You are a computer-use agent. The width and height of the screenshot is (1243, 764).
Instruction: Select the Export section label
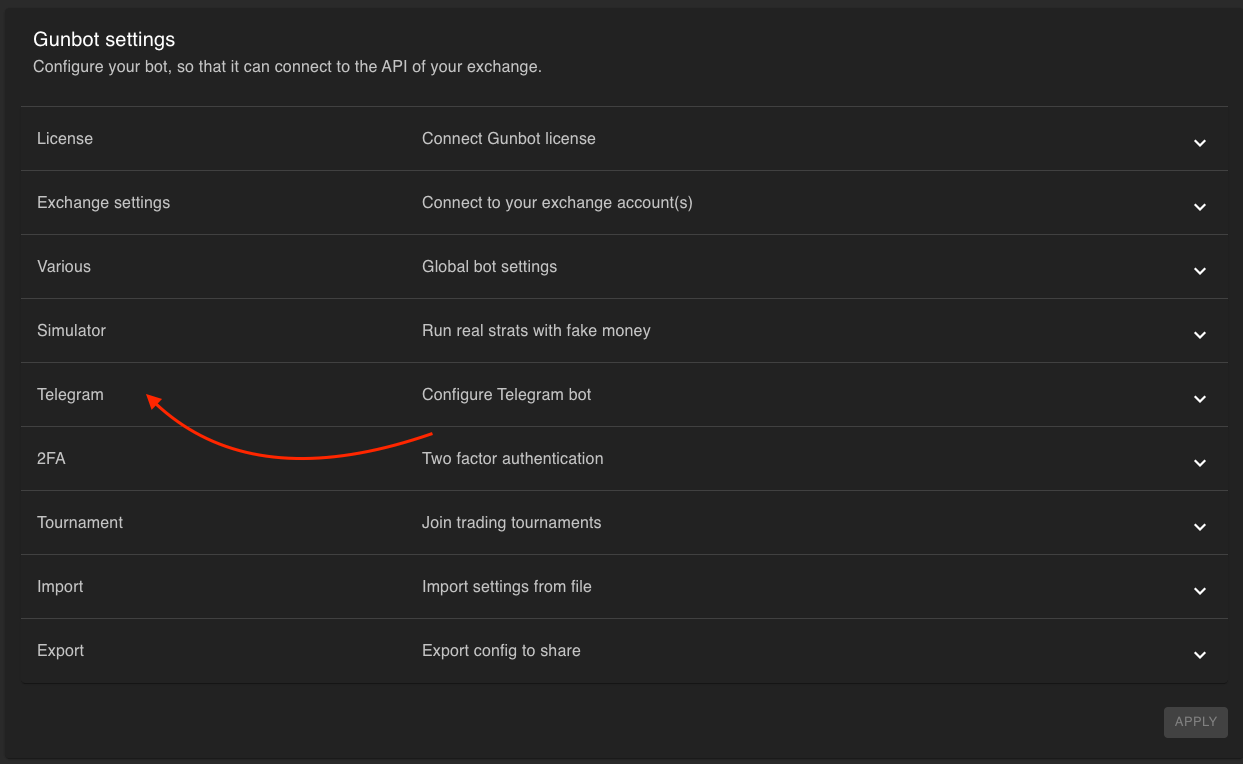click(60, 651)
